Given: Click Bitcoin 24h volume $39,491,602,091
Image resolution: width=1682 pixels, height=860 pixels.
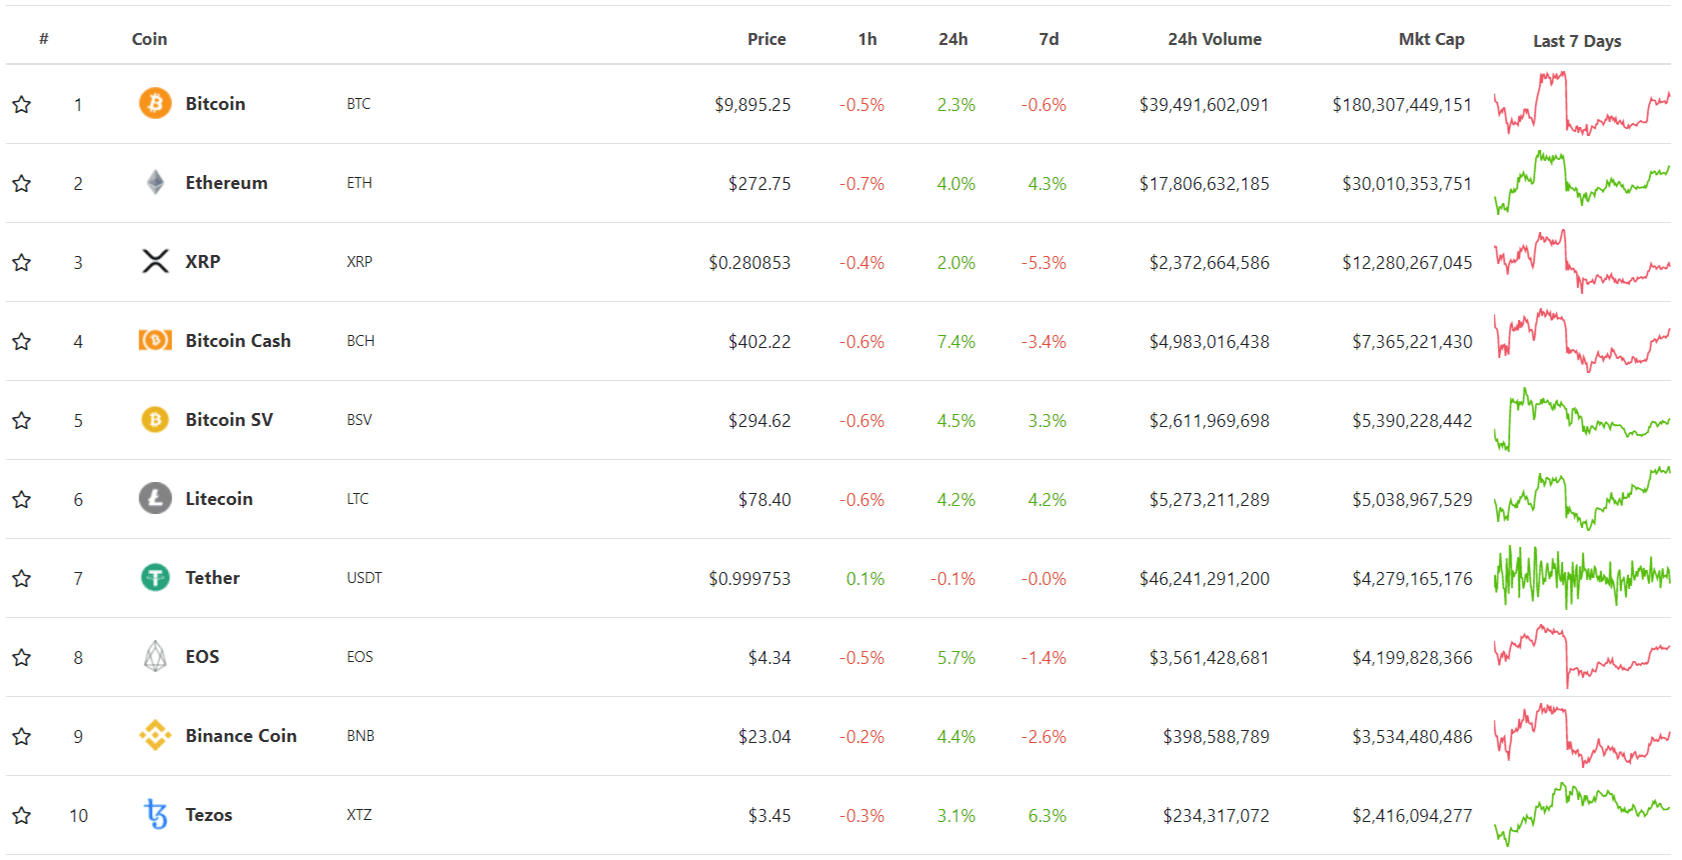Looking at the screenshot, I should click(x=1204, y=104).
